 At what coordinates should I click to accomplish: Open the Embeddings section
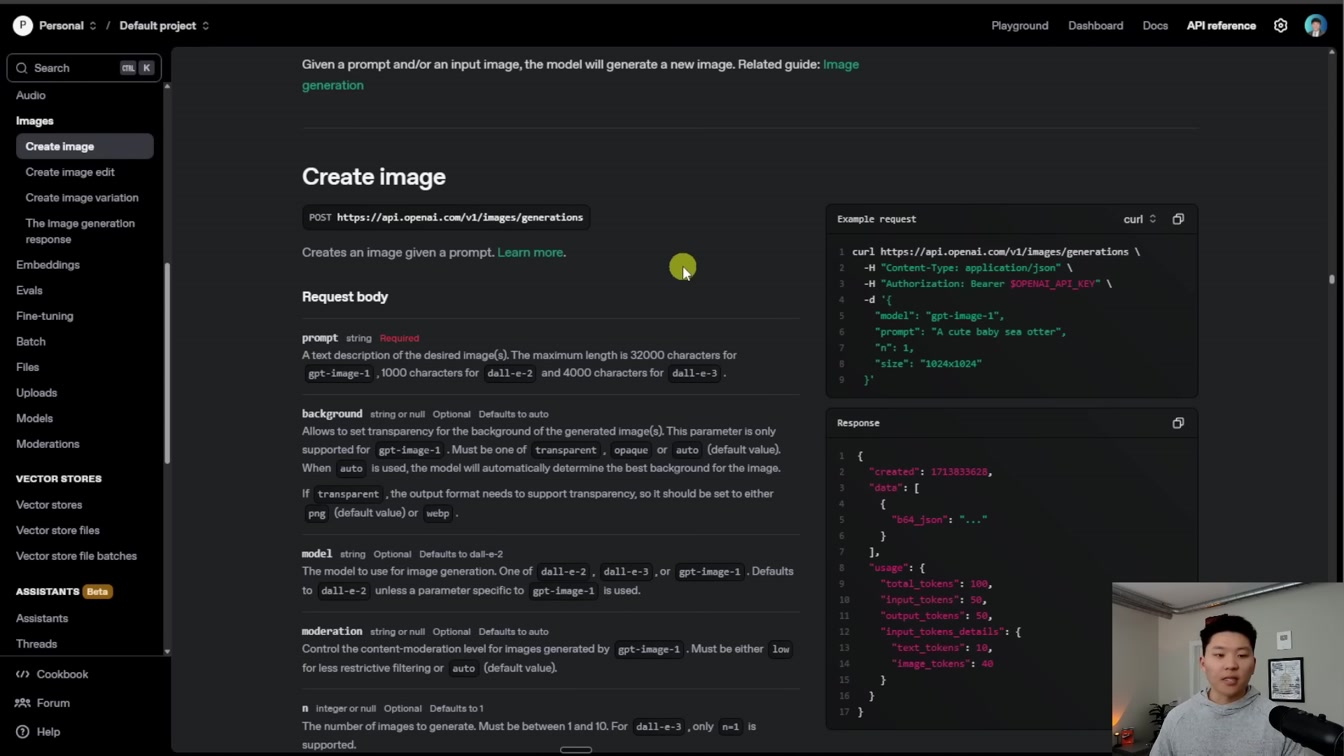(48, 265)
